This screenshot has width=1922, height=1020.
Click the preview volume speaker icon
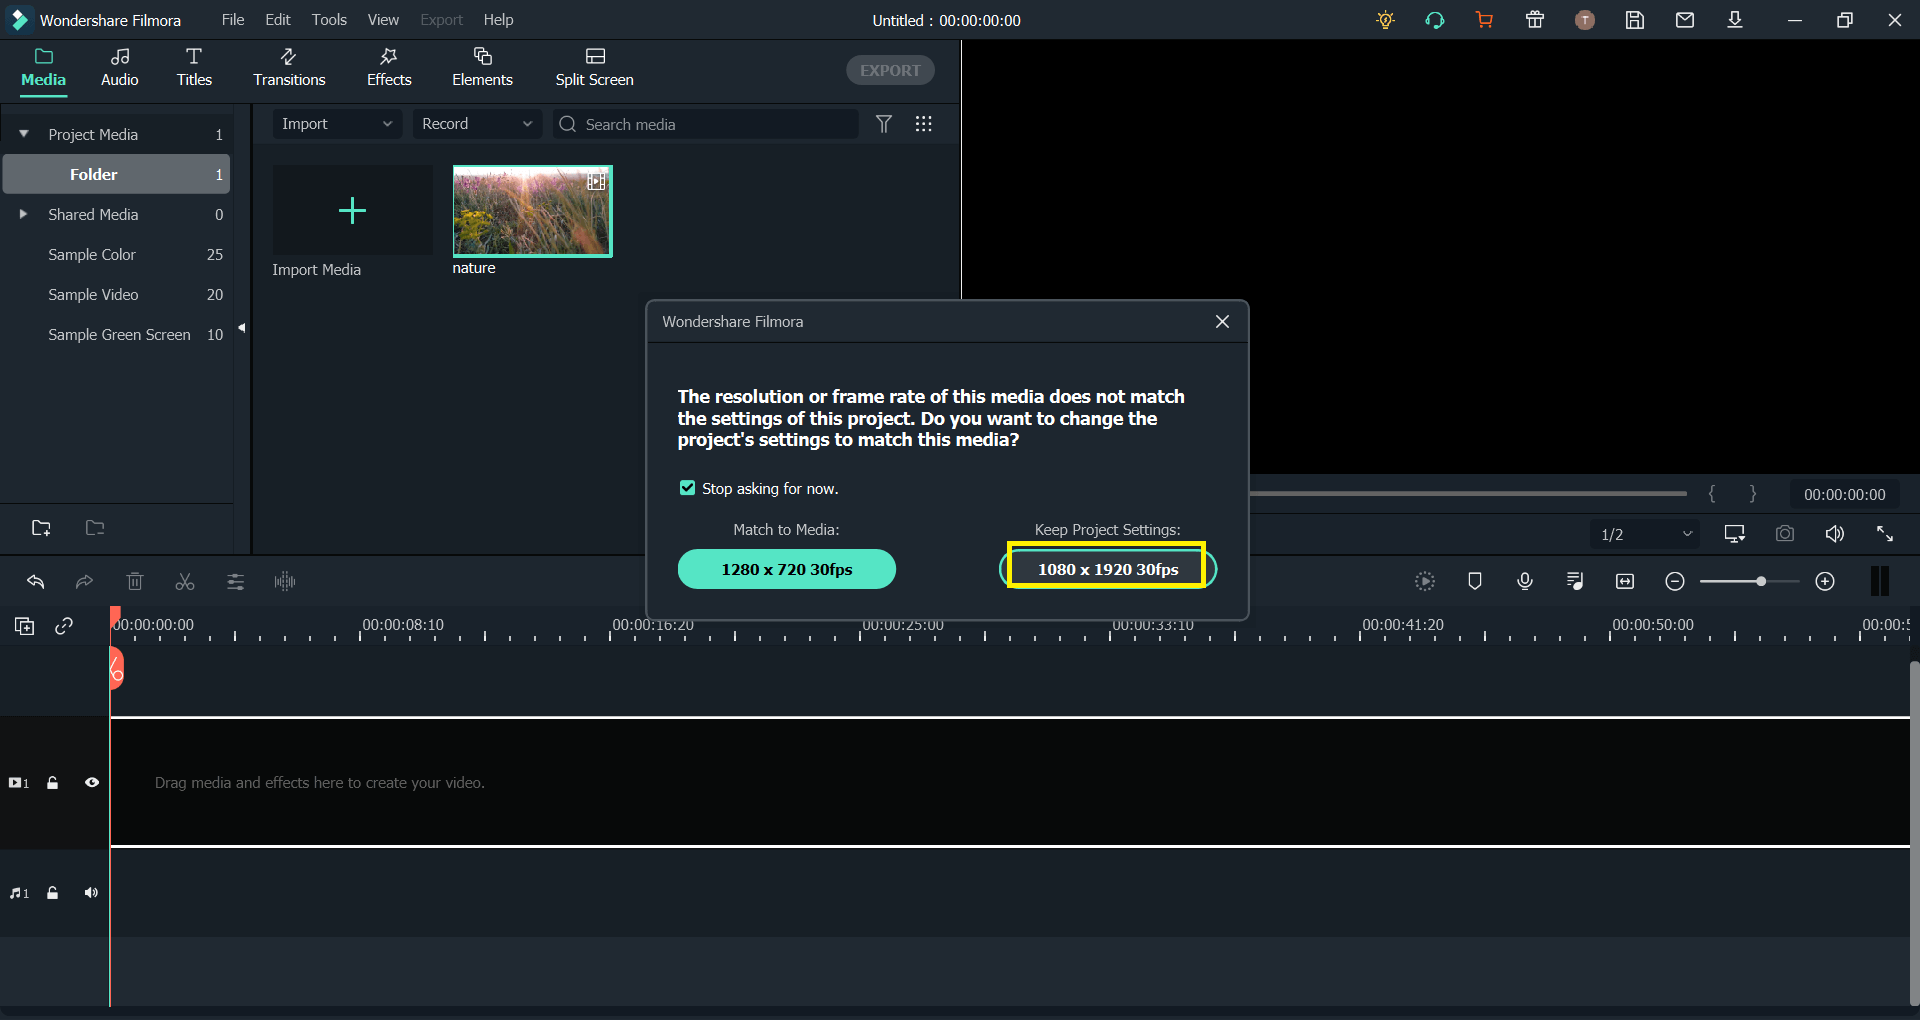tap(1835, 534)
